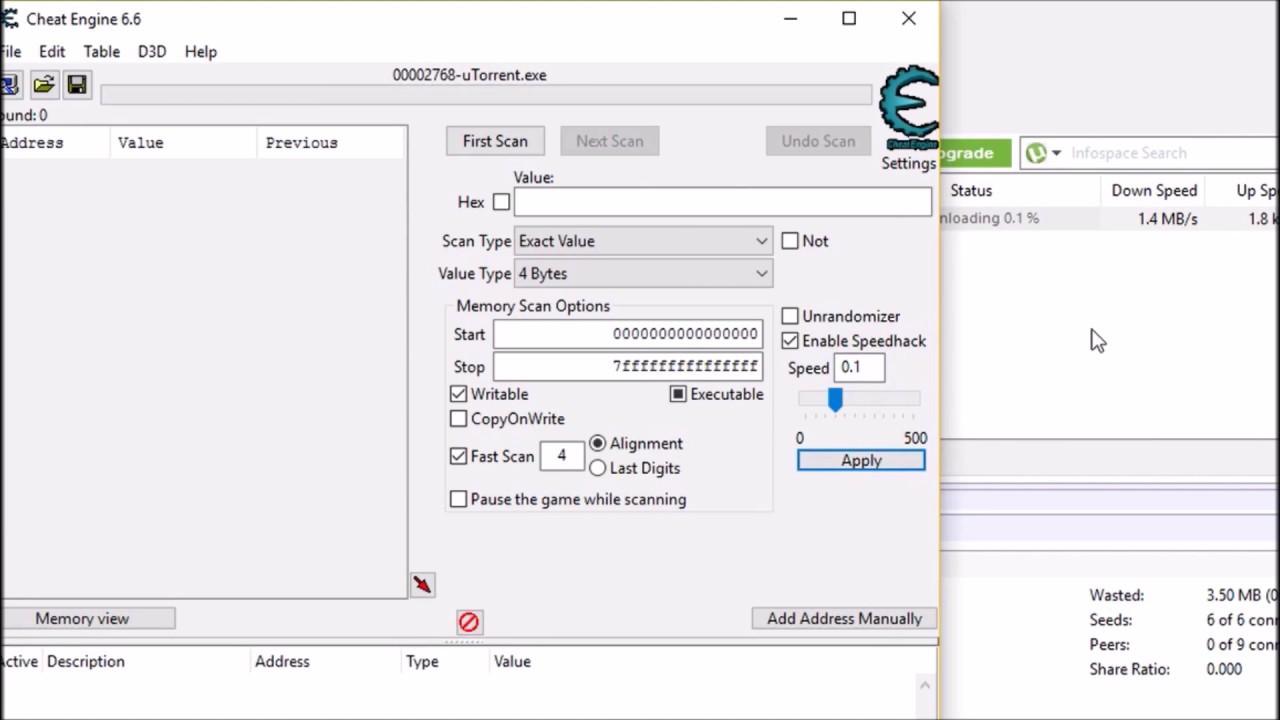Open the D3D menu
Image resolution: width=1280 pixels, height=720 pixels.
[x=152, y=52]
